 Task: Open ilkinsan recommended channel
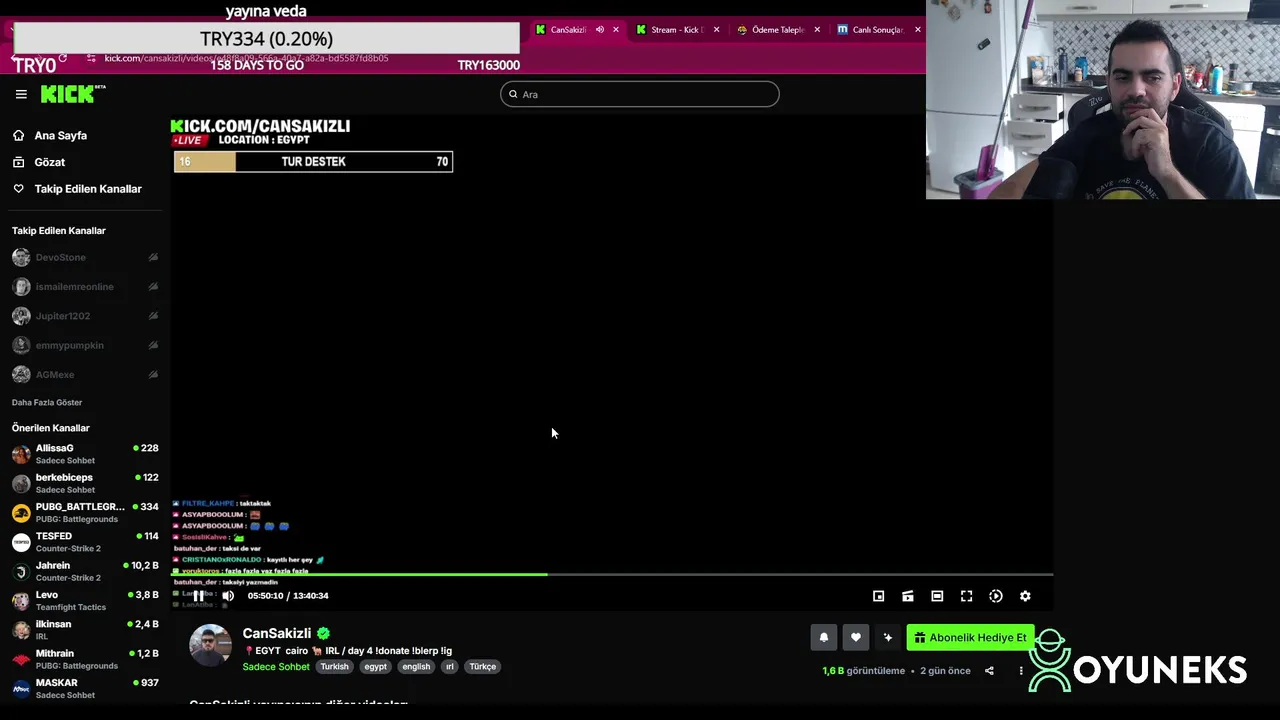coord(85,630)
